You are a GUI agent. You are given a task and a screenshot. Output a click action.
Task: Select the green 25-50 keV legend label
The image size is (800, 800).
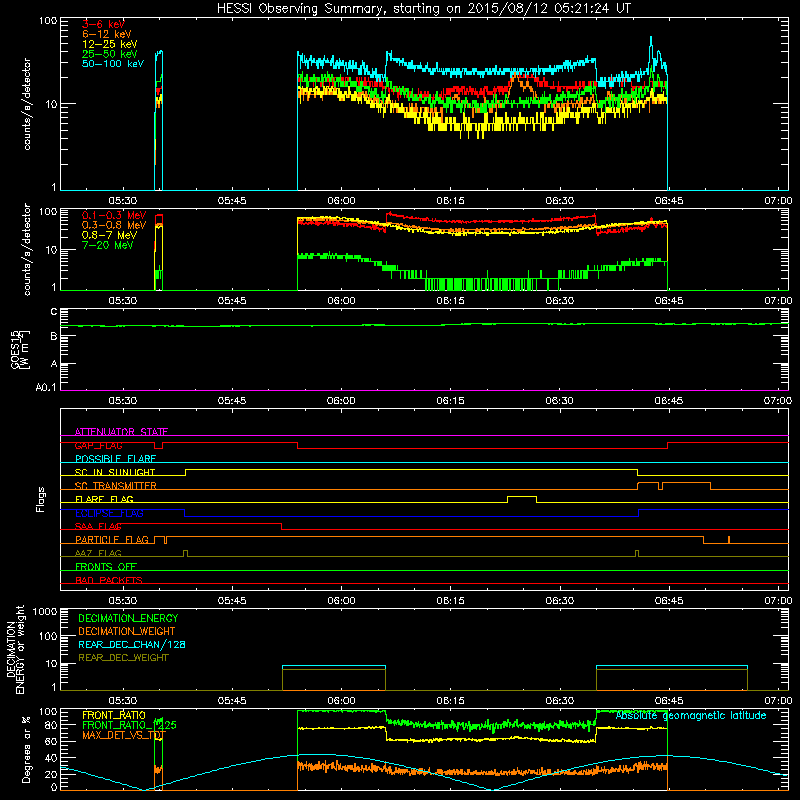click(110, 54)
